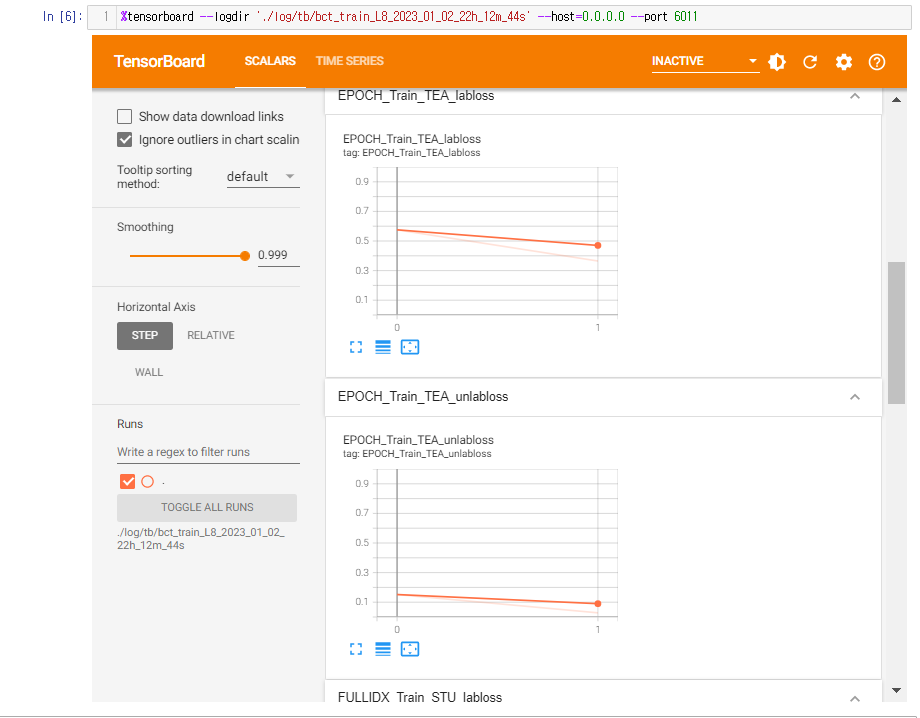This screenshot has width=920, height=718.
Task: Expand EPOCH_Train_TEA_labloss chart to full size
Action: point(356,347)
